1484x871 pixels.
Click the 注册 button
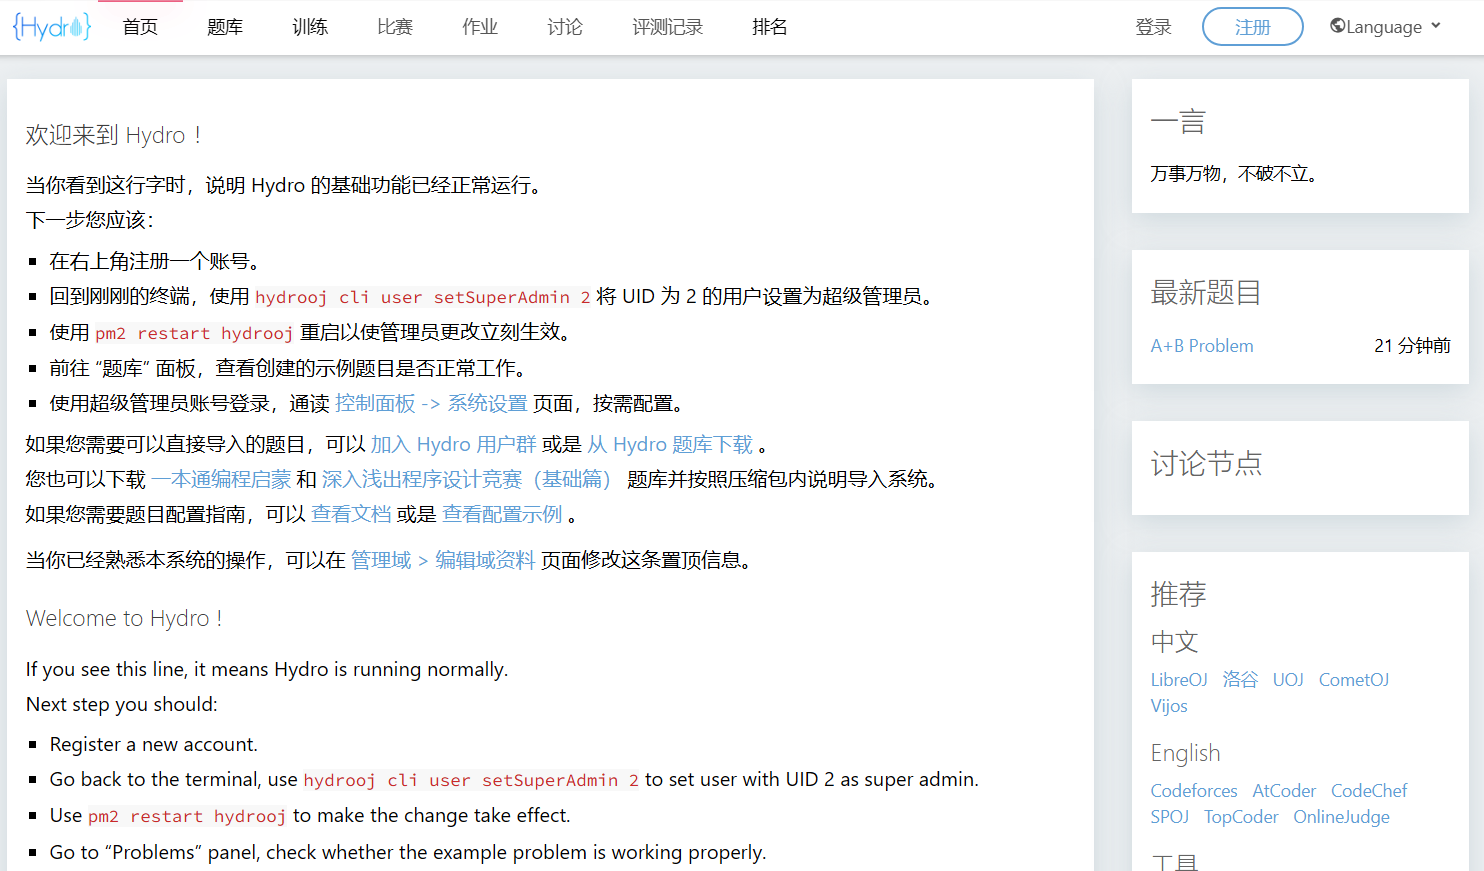click(1252, 27)
